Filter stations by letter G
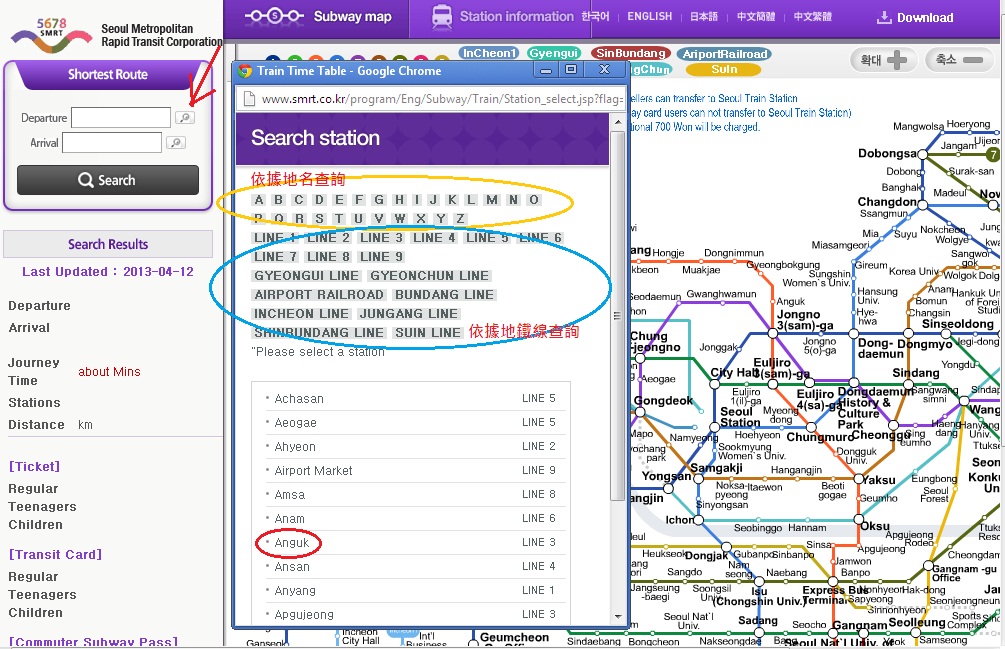This screenshot has width=1005, height=649. 379,200
